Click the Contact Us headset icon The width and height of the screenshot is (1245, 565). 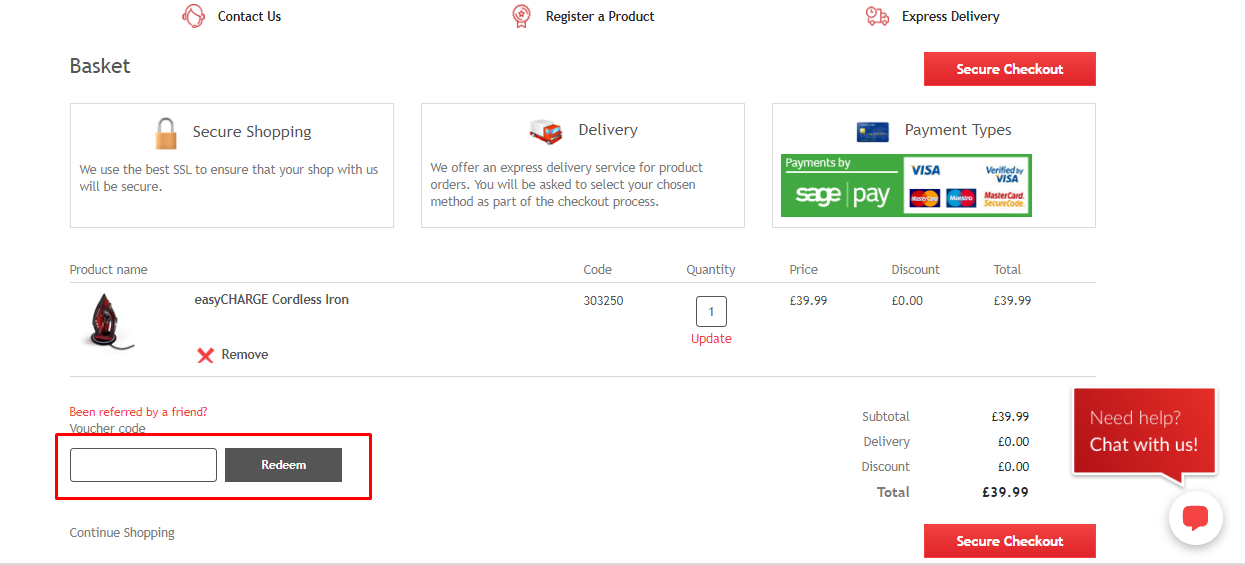click(194, 16)
